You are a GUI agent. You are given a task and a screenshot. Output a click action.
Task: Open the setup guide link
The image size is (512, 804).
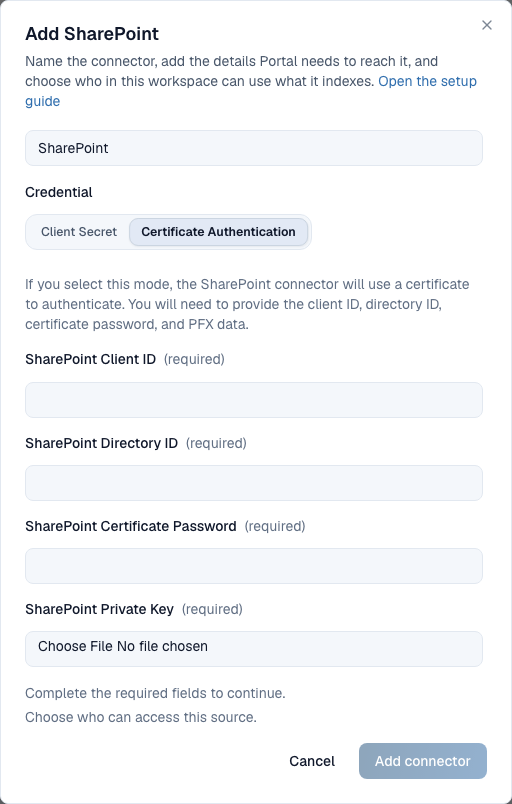coord(427,81)
